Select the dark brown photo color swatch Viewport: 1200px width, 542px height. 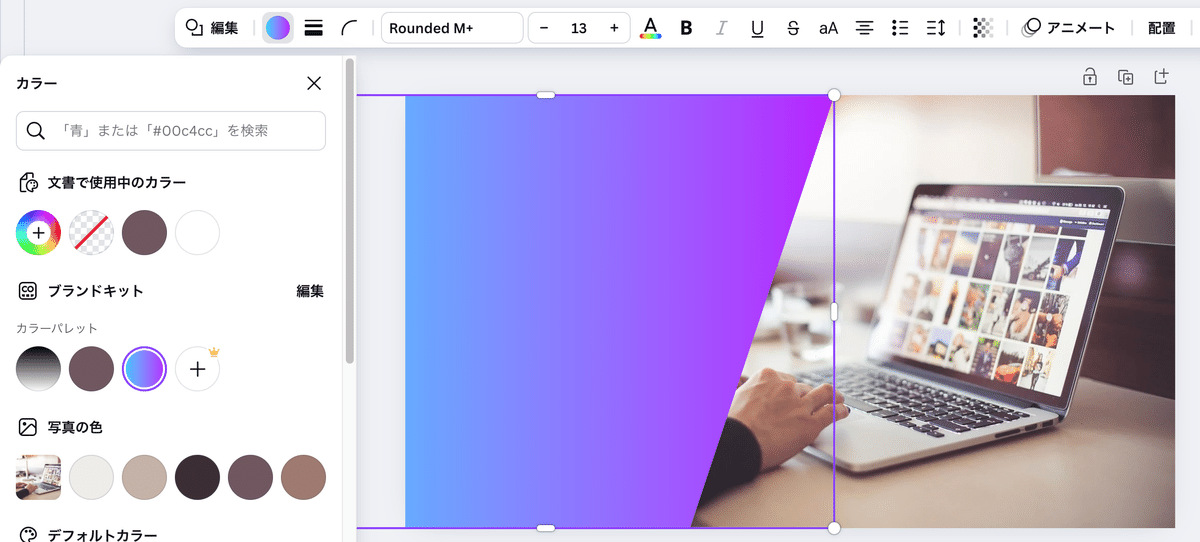(197, 477)
